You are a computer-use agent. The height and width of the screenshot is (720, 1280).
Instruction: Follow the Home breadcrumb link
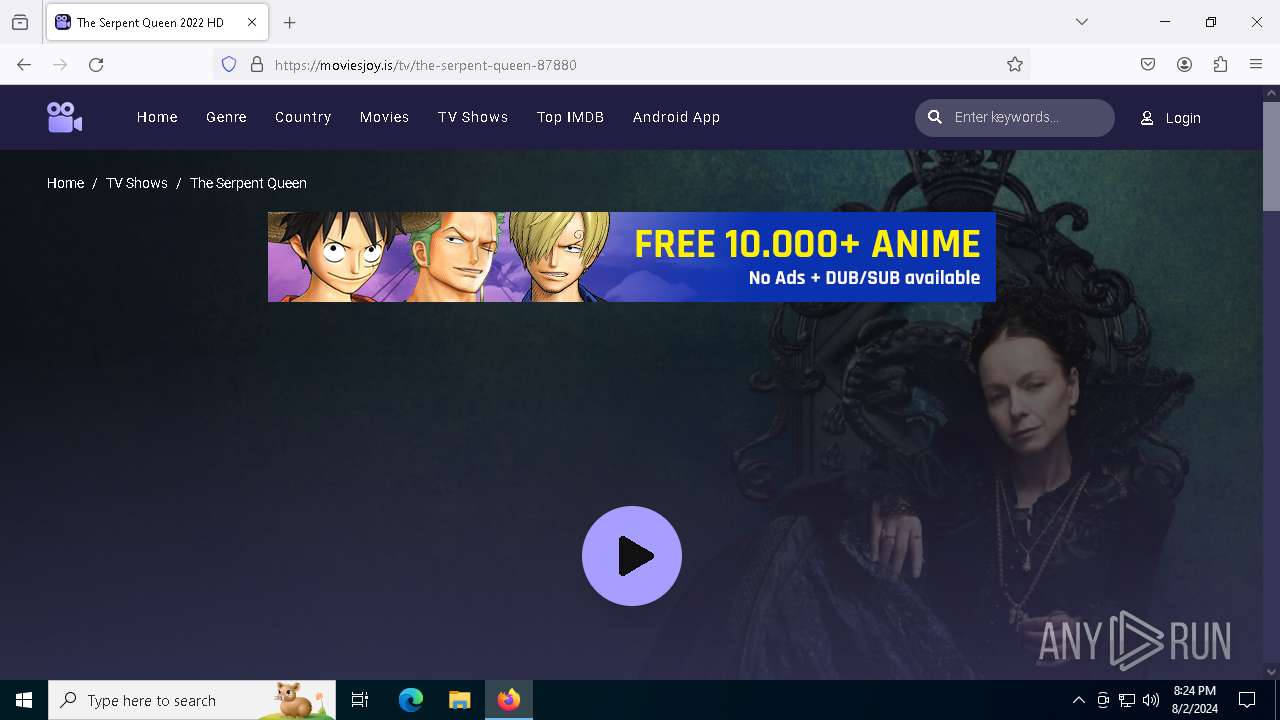pos(65,183)
